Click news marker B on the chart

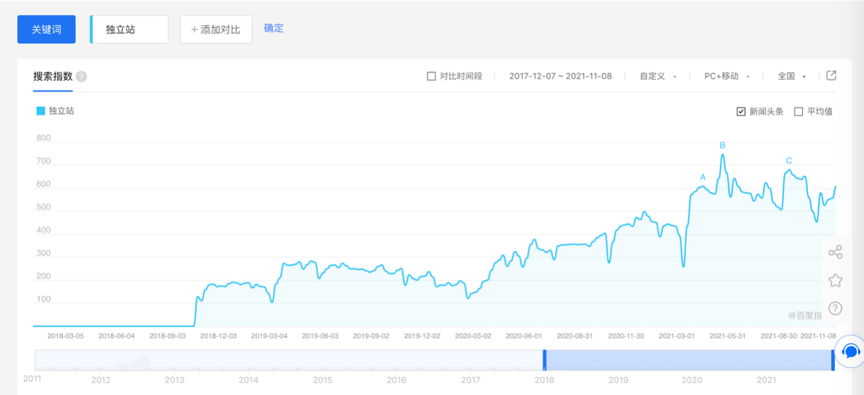pyautogui.click(x=722, y=145)
